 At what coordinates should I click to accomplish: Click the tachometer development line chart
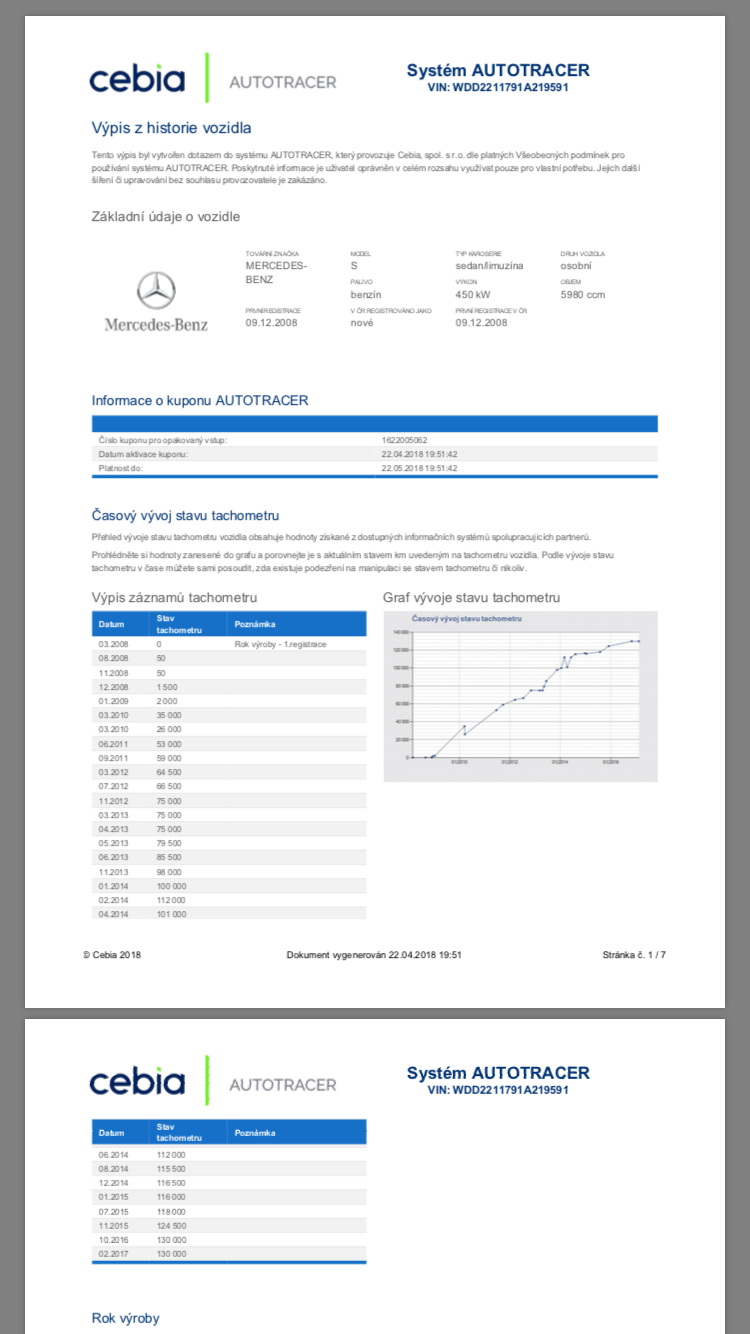point(520,695)
